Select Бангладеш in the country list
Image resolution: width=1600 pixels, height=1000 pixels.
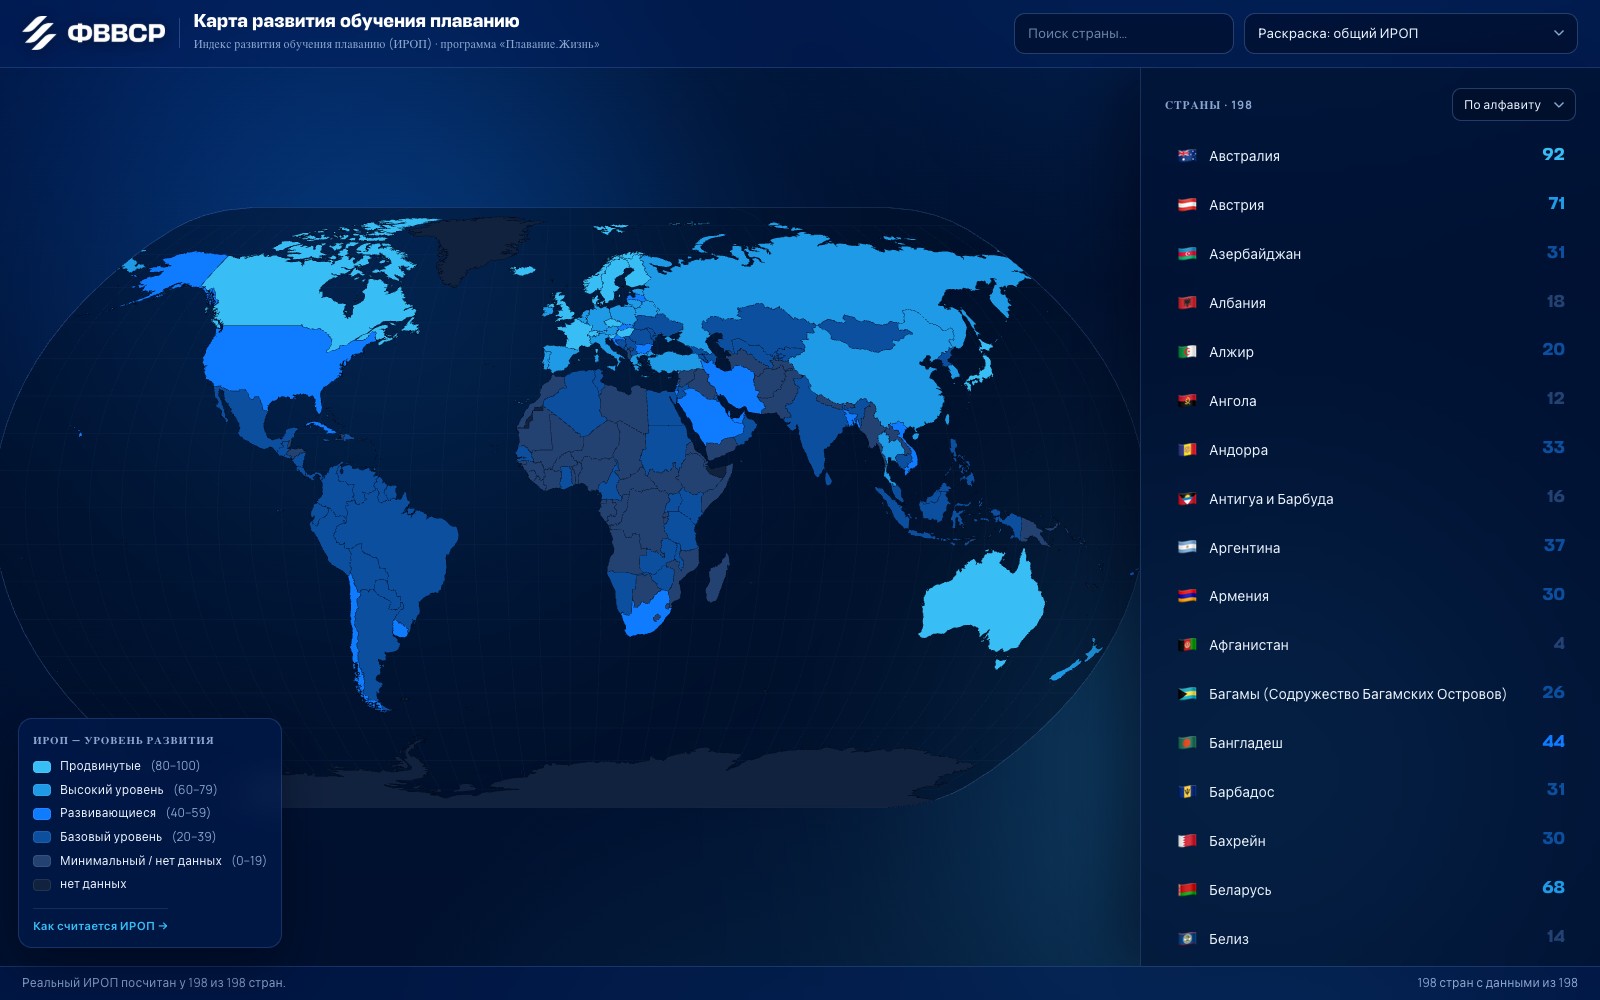[1370, 742]
